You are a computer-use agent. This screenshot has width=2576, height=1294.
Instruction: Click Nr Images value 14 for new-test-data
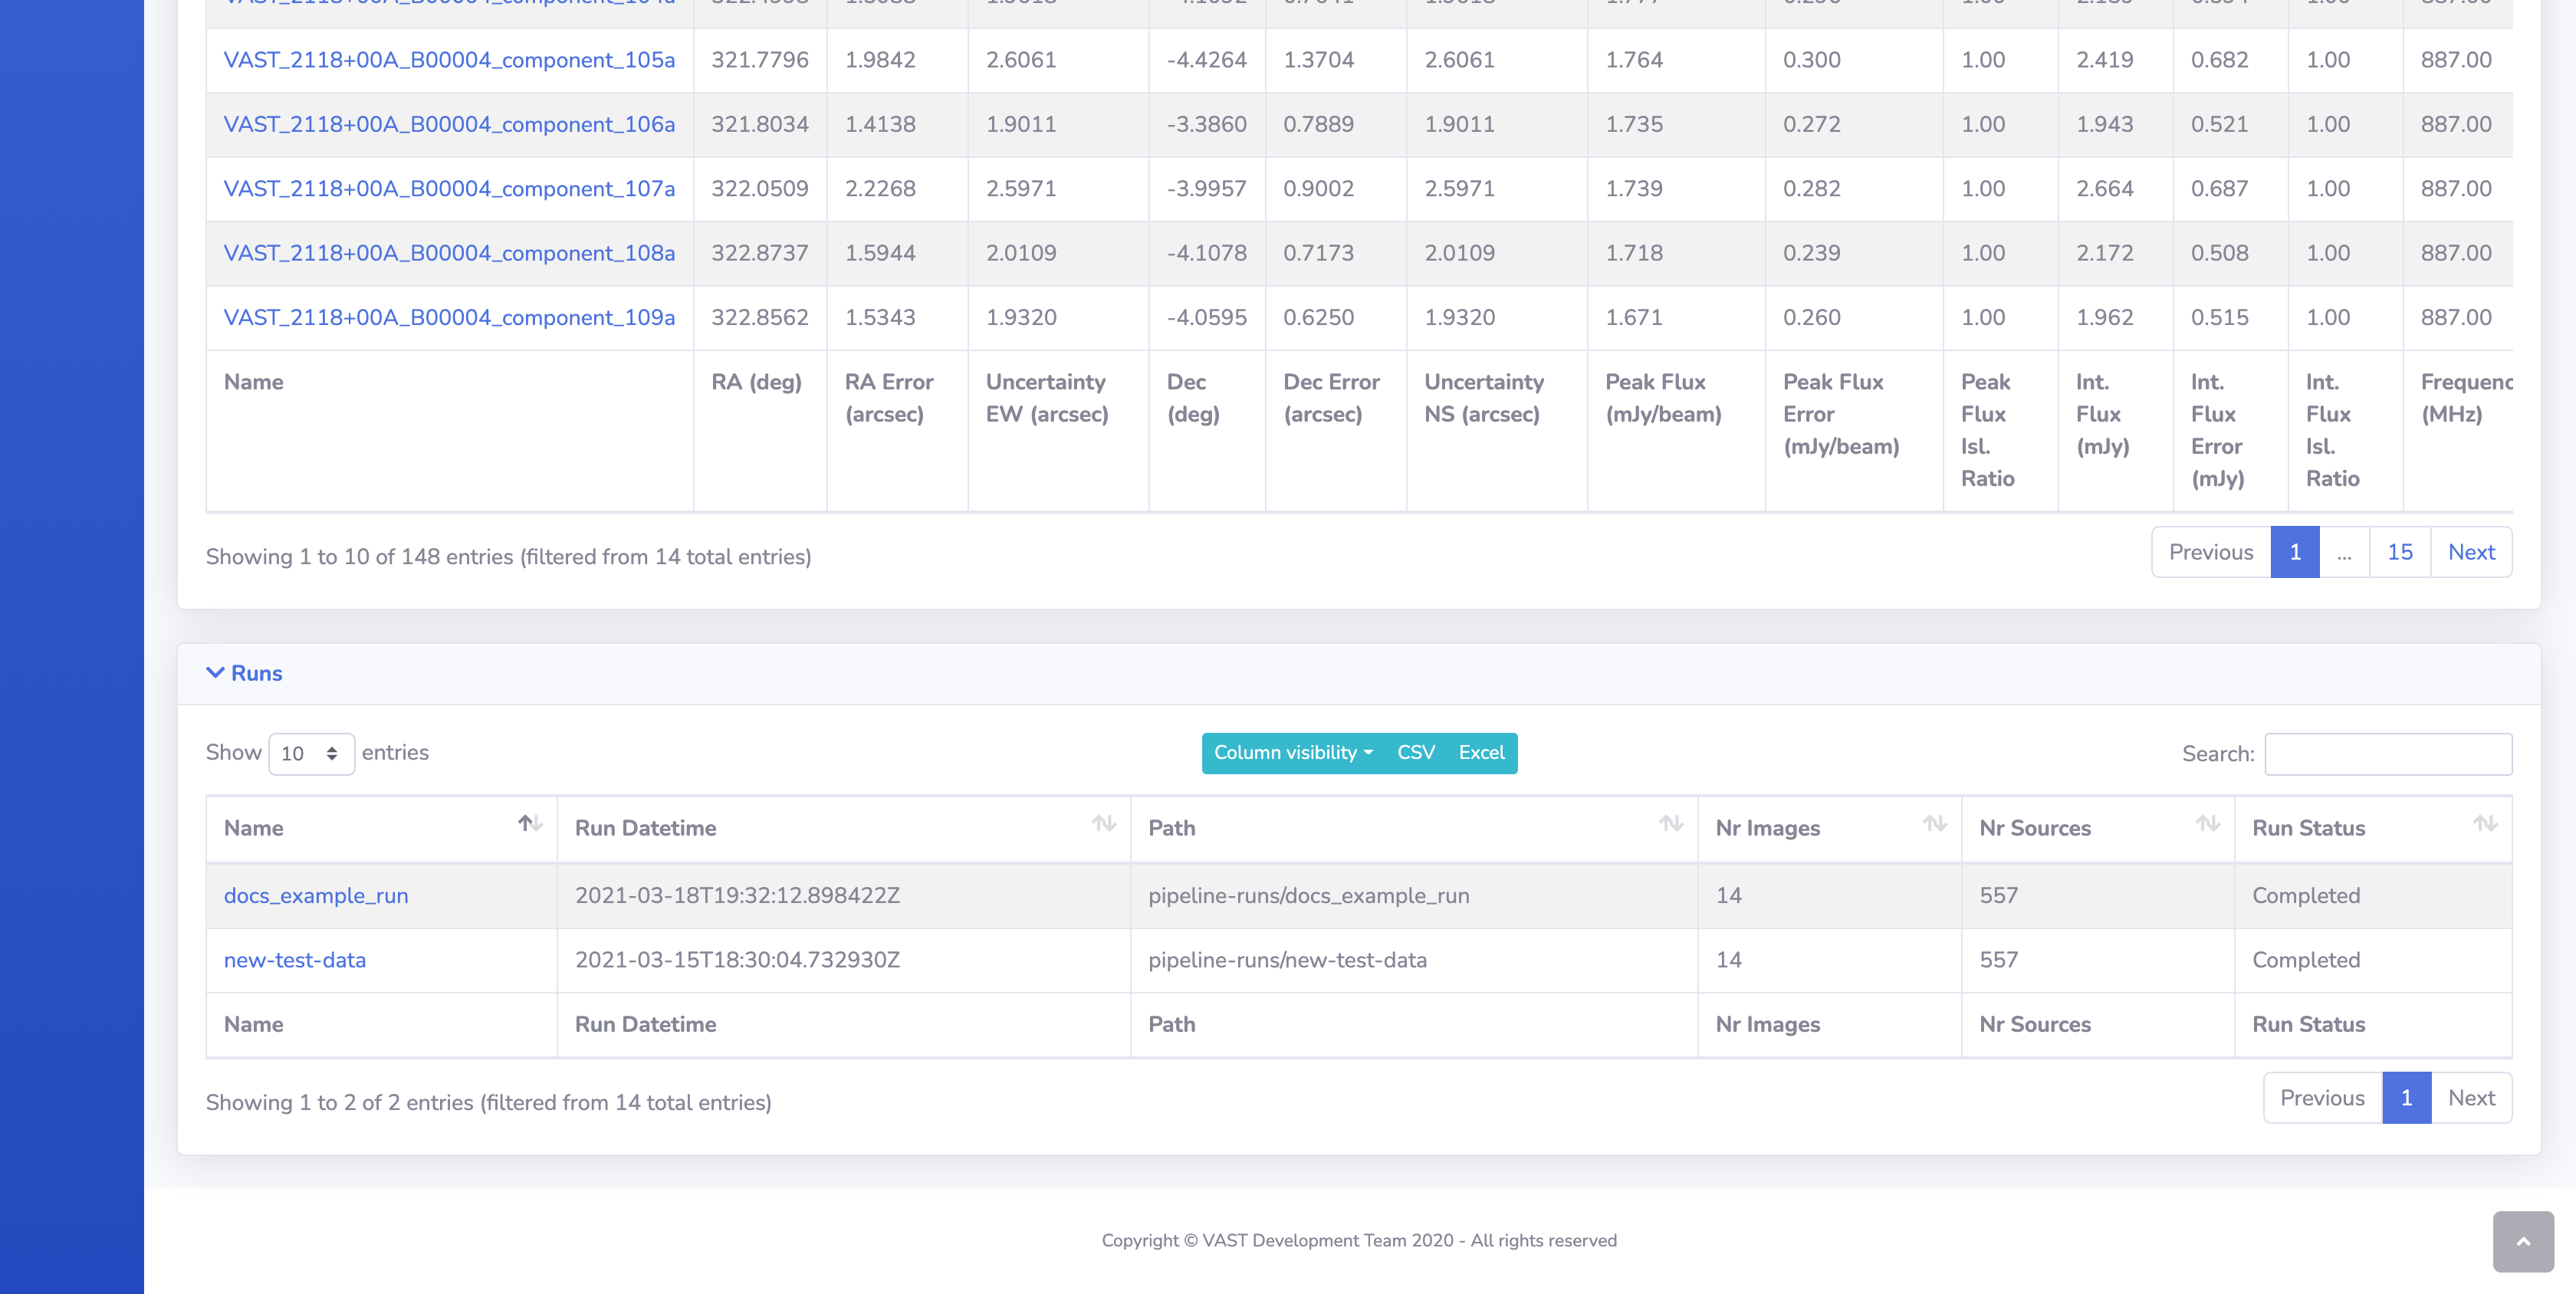tap(1728, 960)
